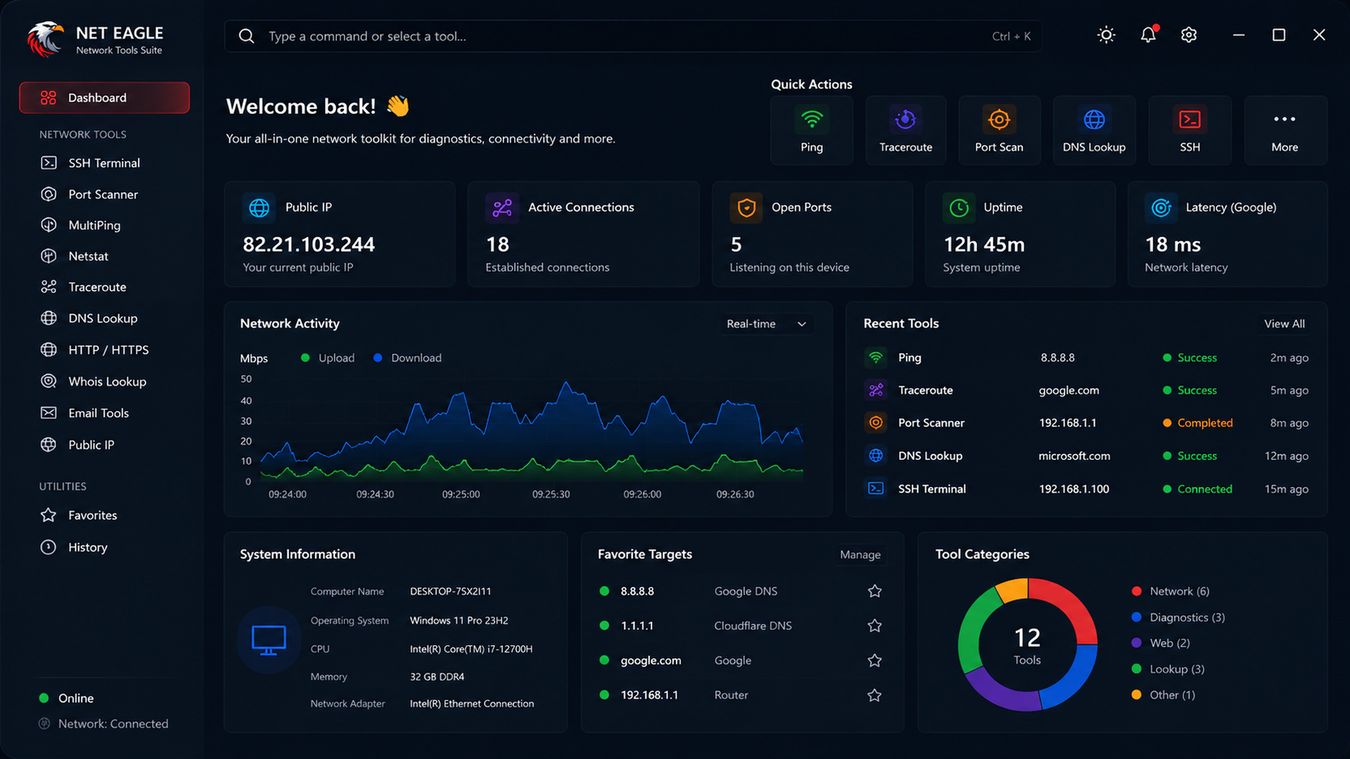Open SSH Terminal from the sidebar
1350x759 pixels.
click(104, 163)
